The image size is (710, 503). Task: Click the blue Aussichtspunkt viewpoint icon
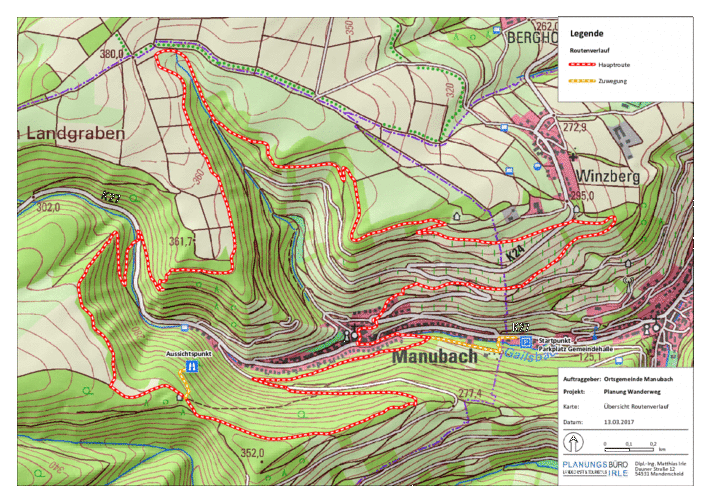[190, 366]
